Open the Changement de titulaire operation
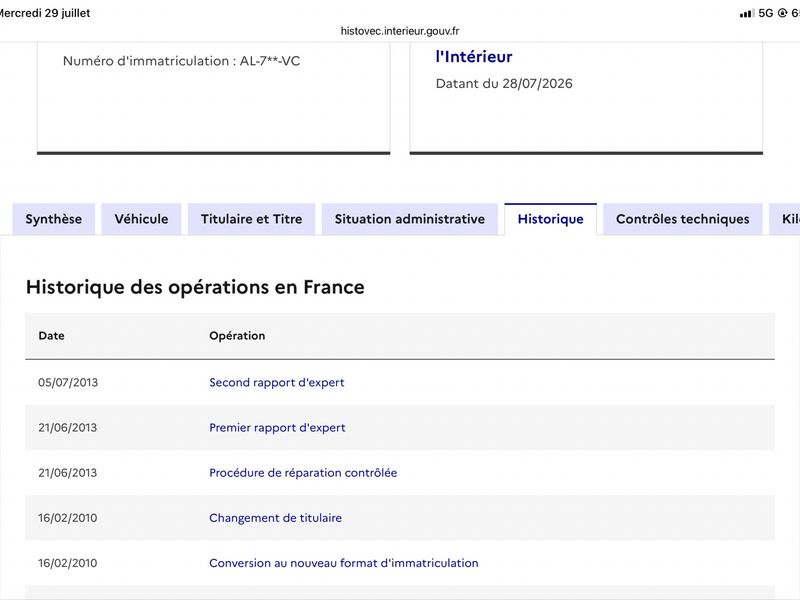The width and height of the screenshot is (800, 600). [276, 518]
